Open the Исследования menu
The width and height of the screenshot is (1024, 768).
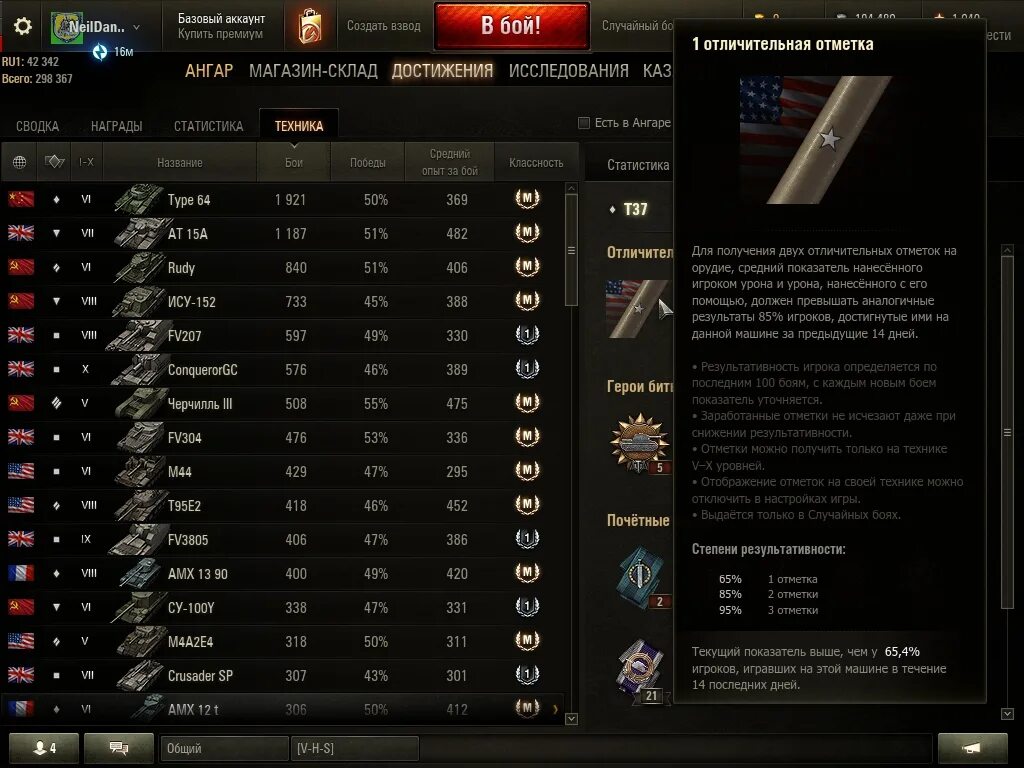[x=568, y=71]
